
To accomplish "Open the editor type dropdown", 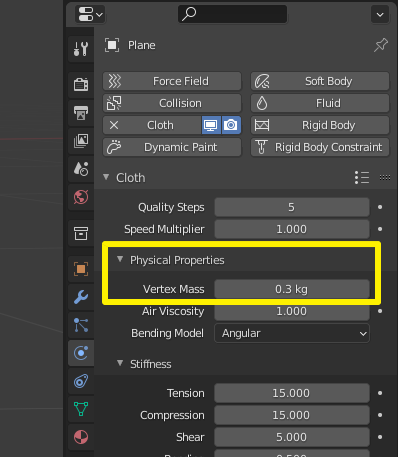I will 90,14.
